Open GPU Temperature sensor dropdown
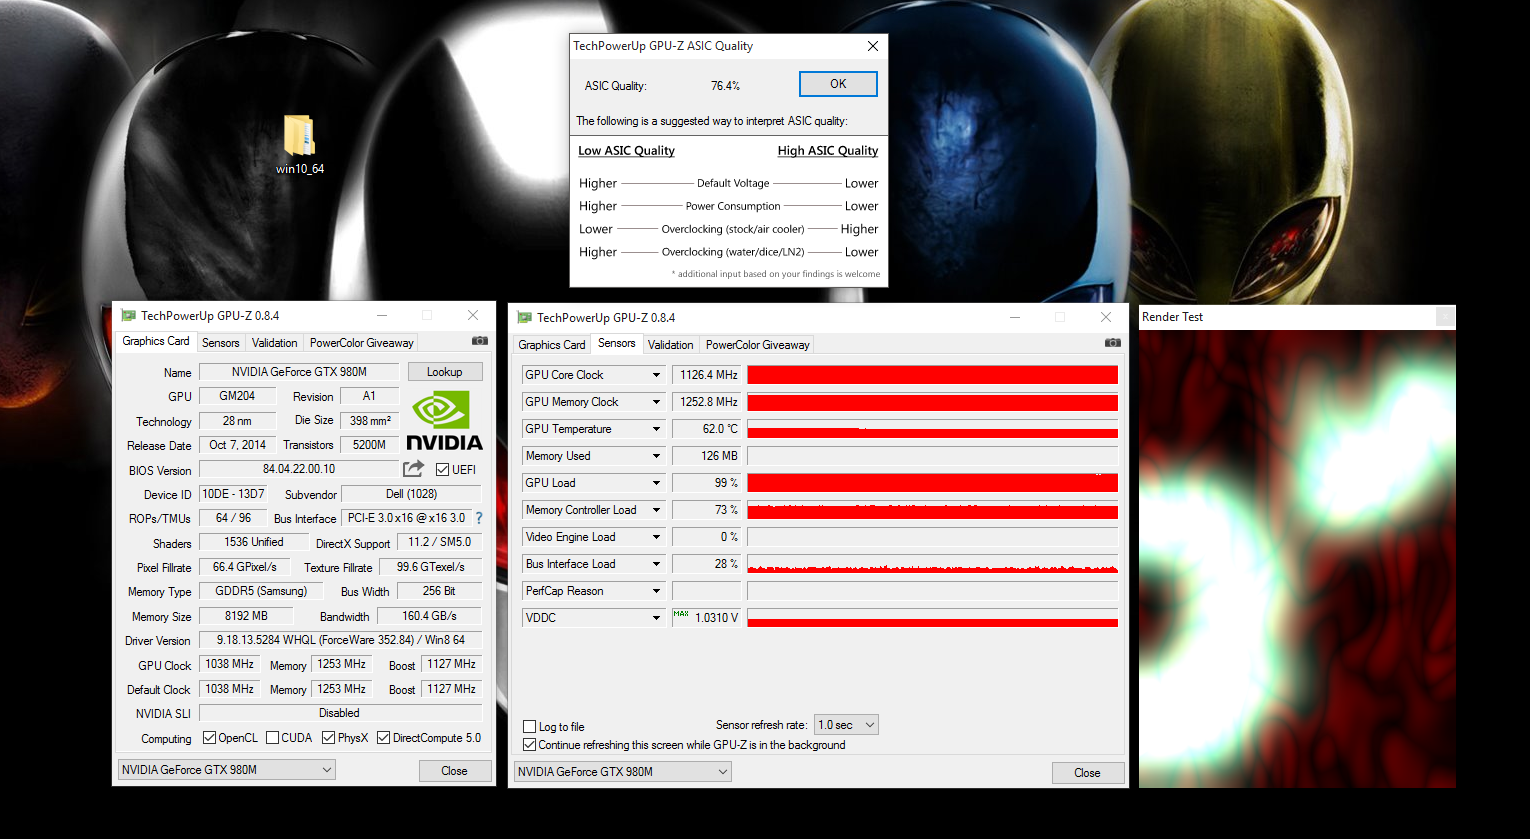 [x=656, y=429]
